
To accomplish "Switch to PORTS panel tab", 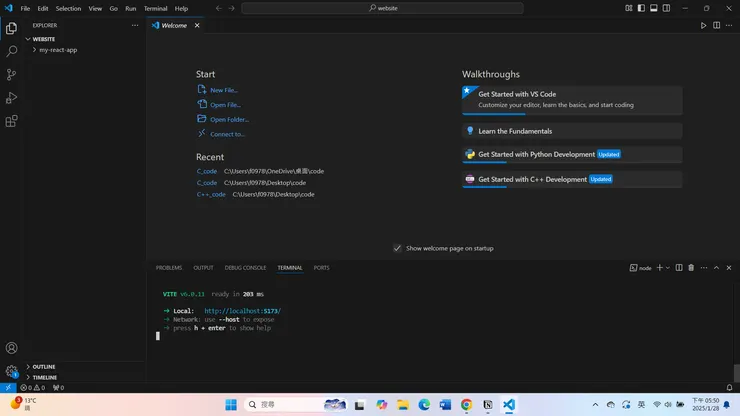I will pos(321,268).
